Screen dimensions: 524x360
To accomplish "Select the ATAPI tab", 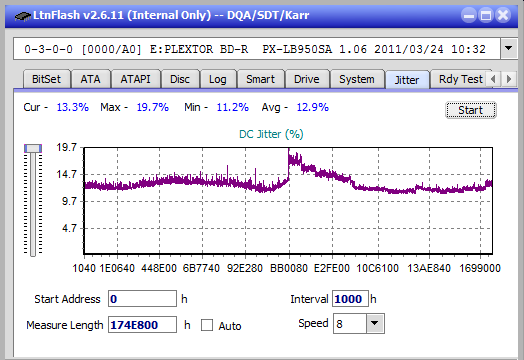I will point(135,79).
